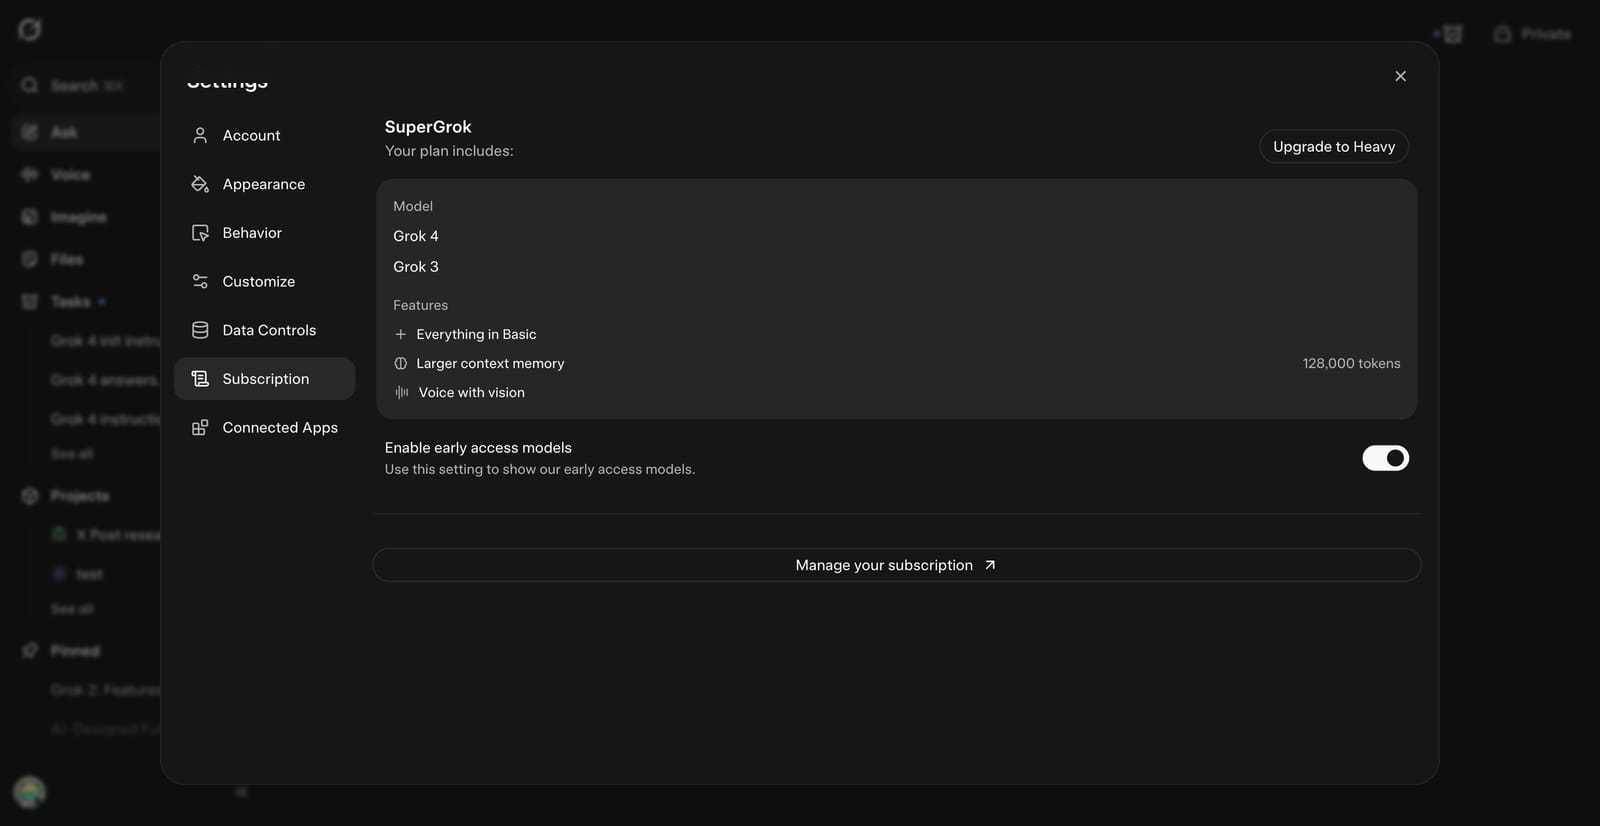Open Tasks in the background sidebar
Image resolution: width=1600 pixels, height=826 pixels.
coord(70,301)
